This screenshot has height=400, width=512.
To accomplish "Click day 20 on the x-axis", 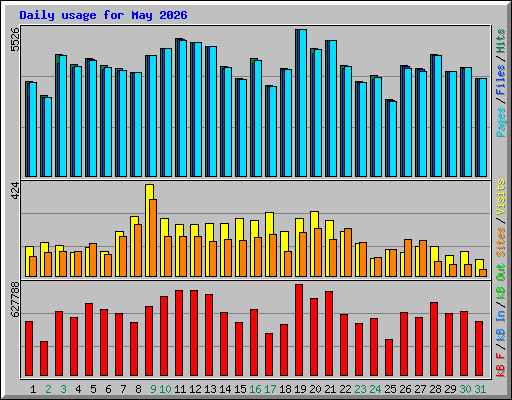I will 315,389.
